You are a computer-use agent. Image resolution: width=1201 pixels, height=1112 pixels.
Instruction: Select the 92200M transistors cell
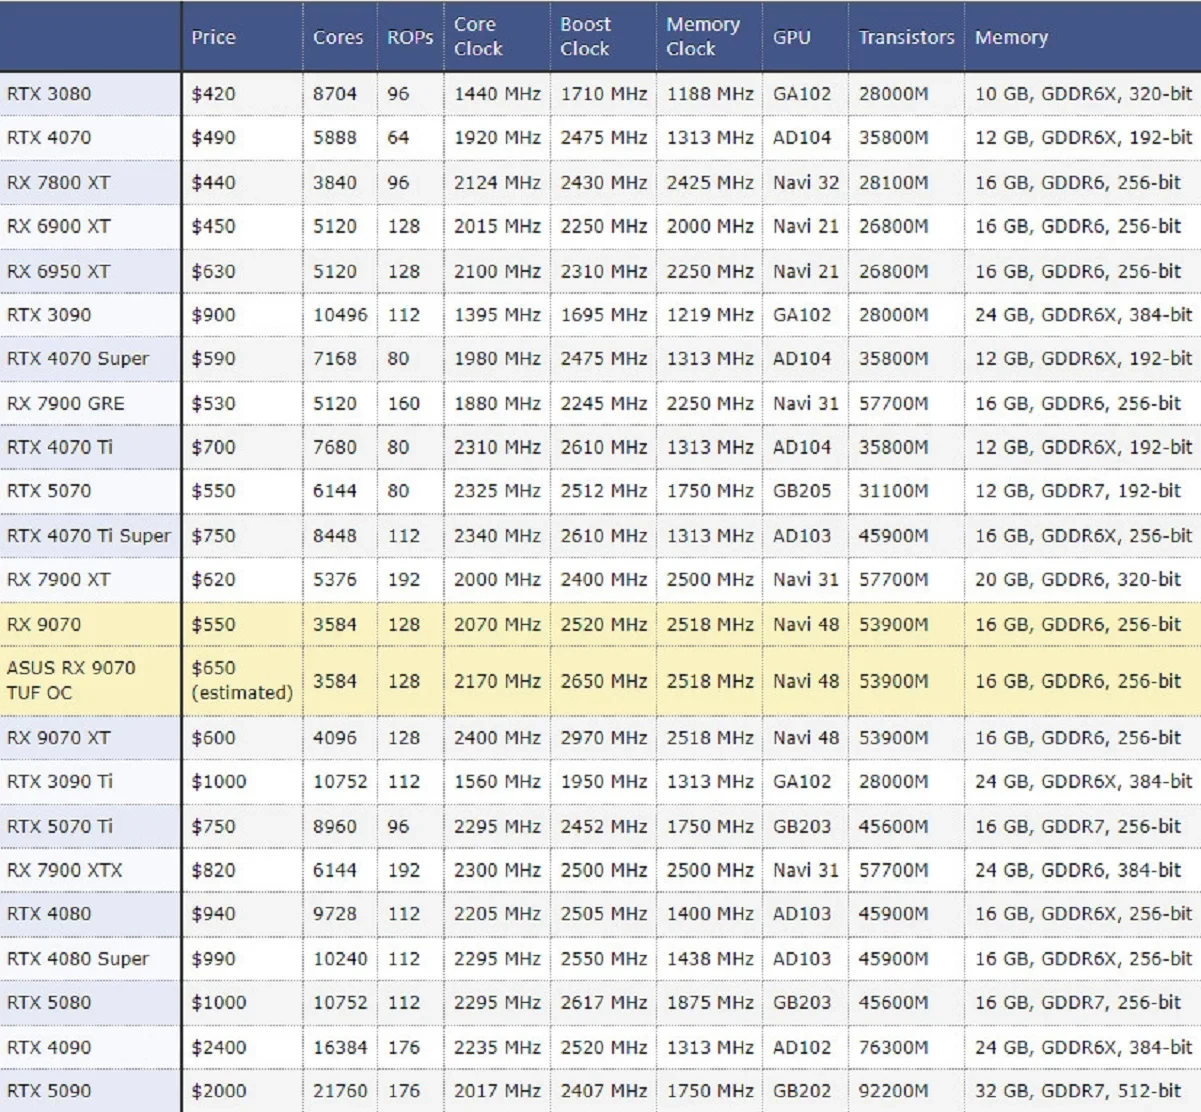point(893,1091)
